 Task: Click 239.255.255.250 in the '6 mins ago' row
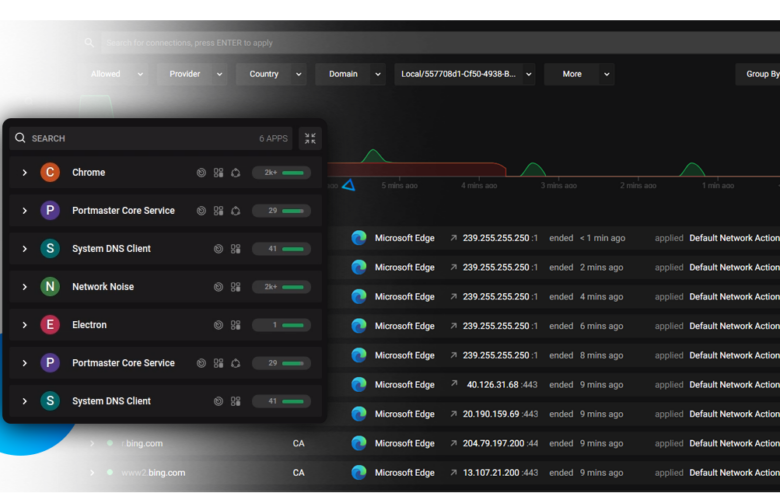(496, 326)
